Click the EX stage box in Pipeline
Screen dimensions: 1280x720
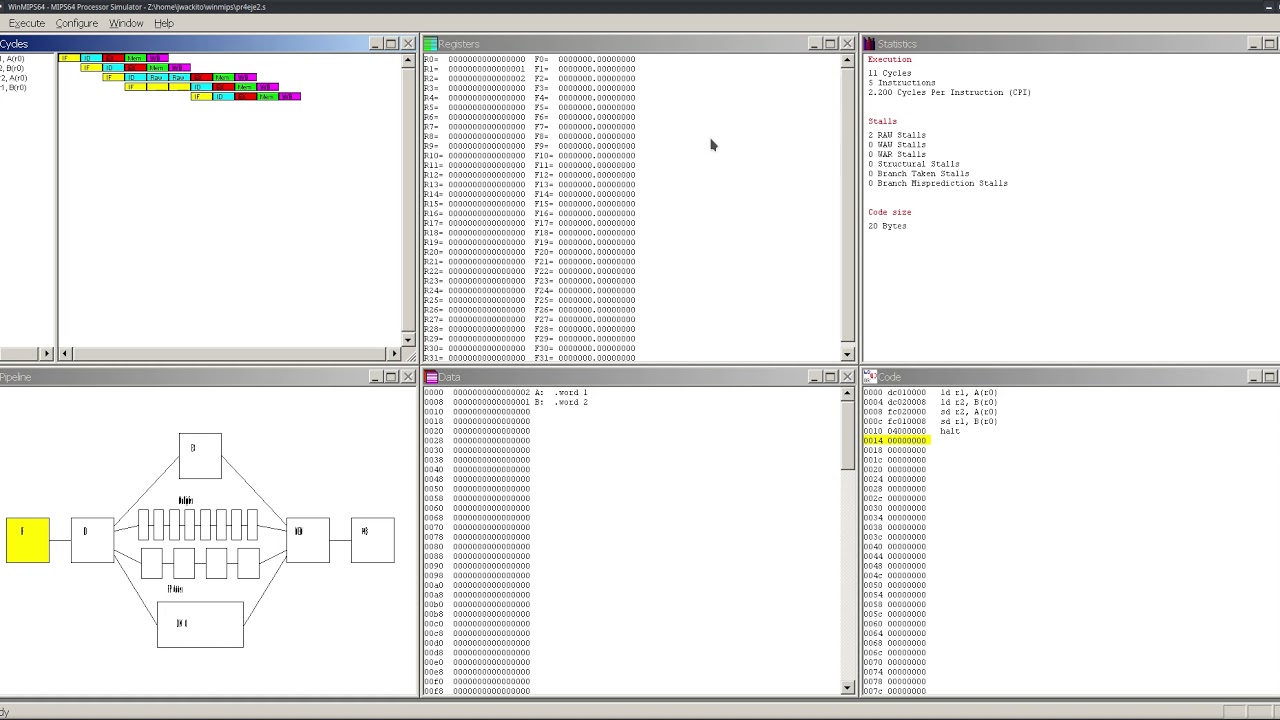200,456
